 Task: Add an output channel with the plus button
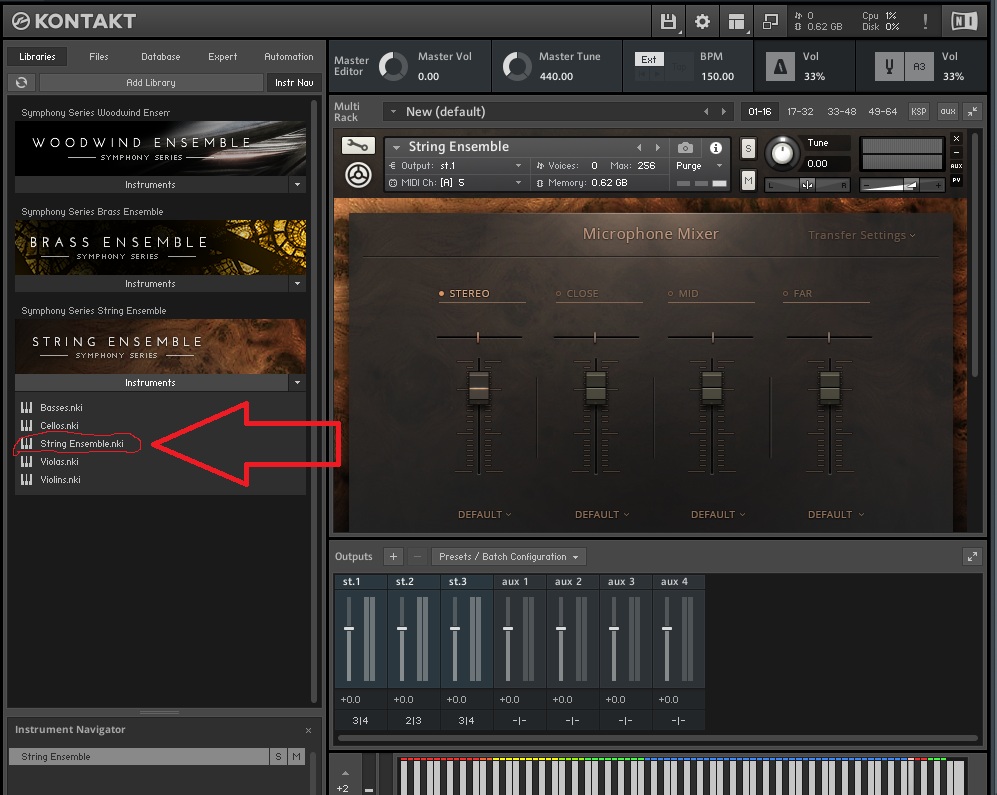pyautogui.click(x=394, y=557)
